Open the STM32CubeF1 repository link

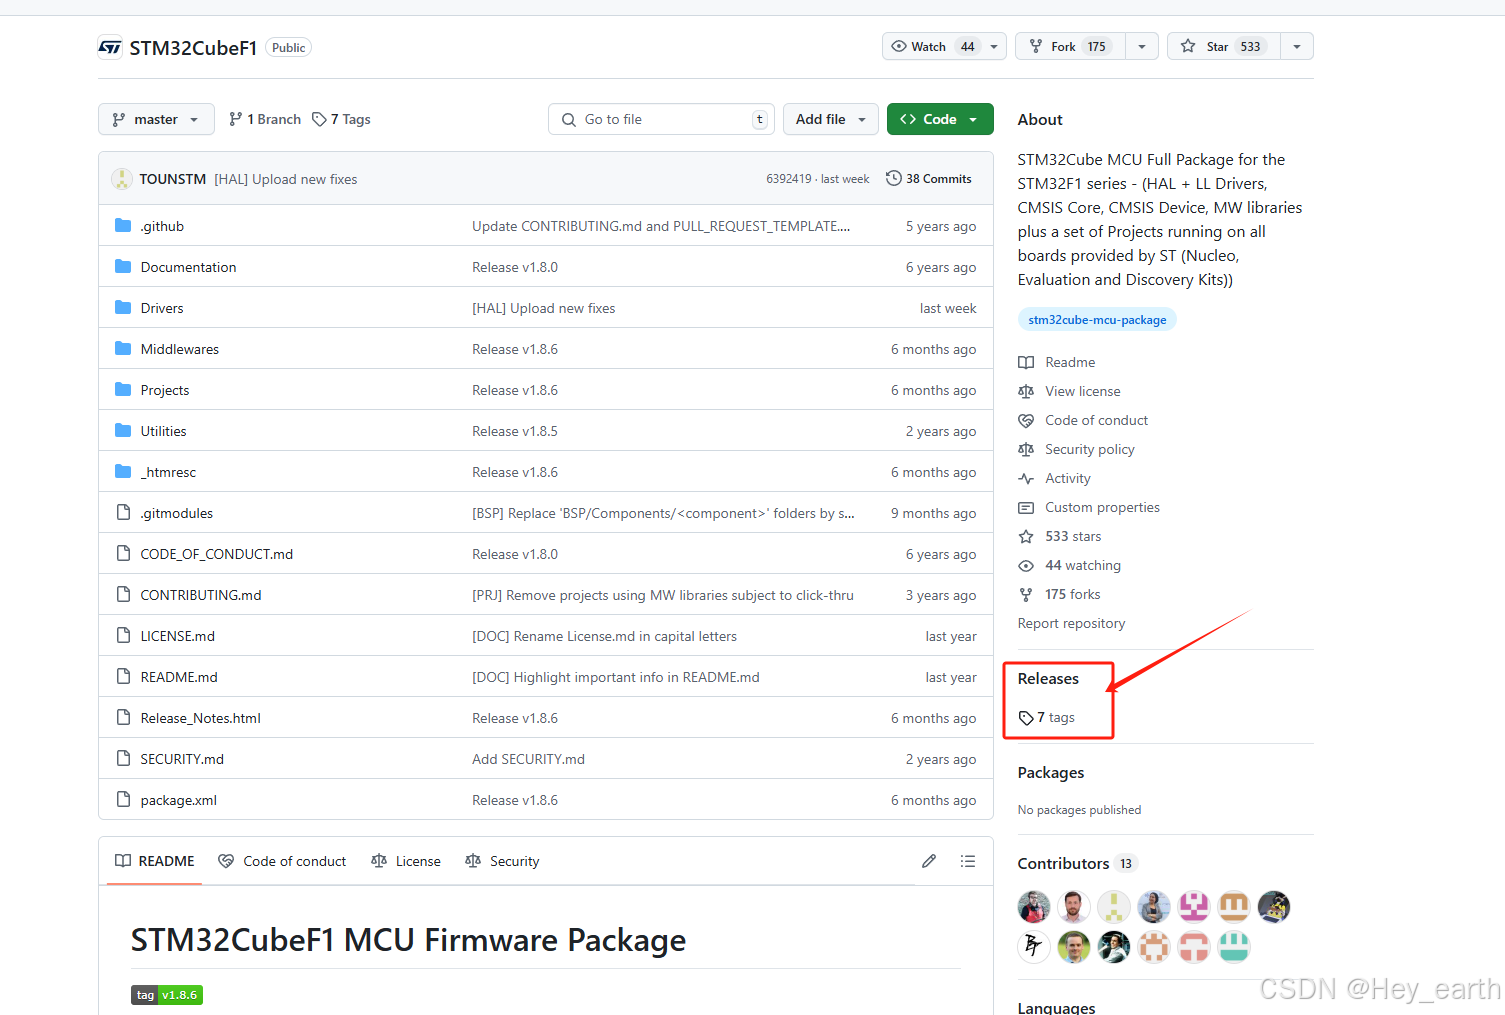tap(193, 48)
